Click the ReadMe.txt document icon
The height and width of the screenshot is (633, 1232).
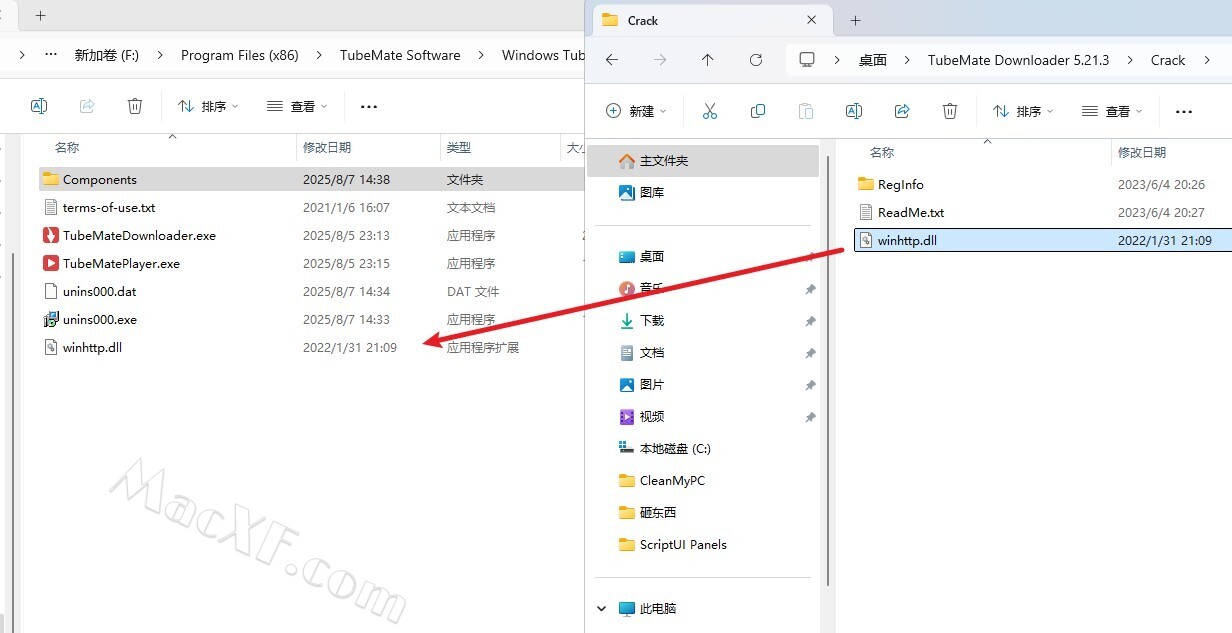pyautogui.click(x=866, y=212)
